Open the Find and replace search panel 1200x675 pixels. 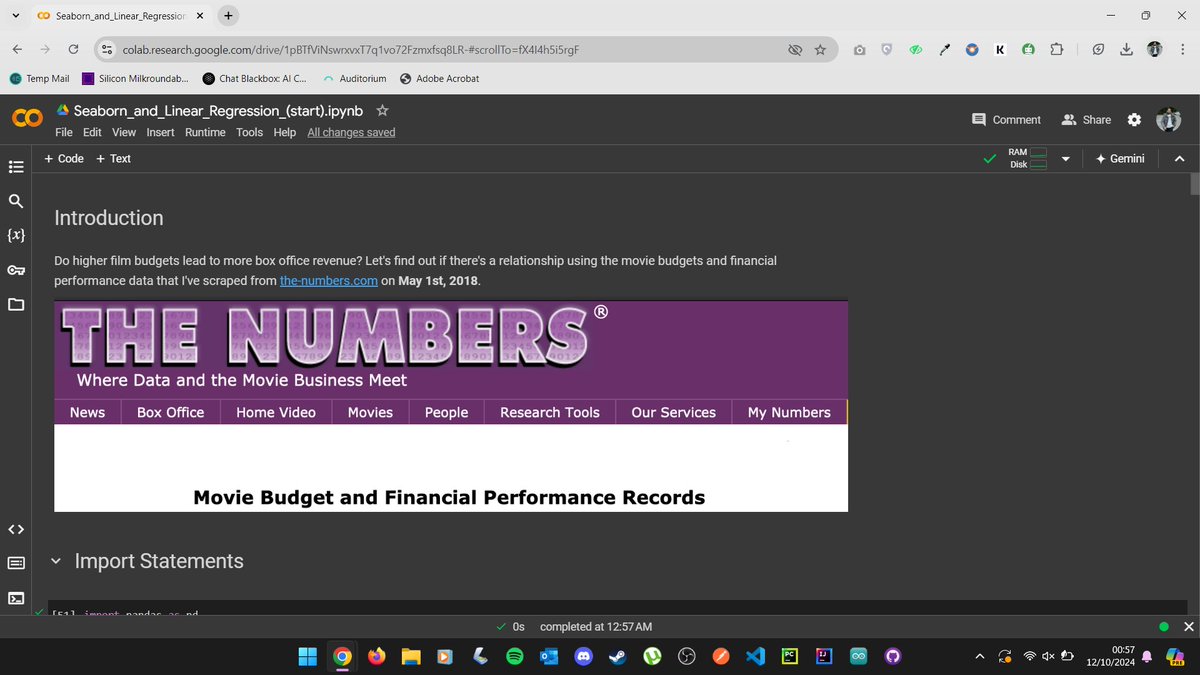16,201
